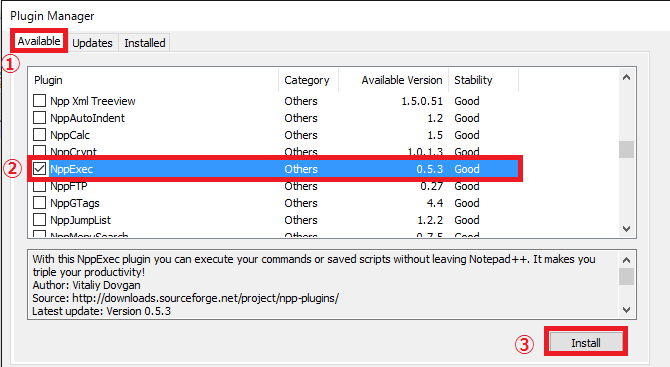Click version 1.5.0.51 cell
The image size is (670, 367).
pos(422,101)
